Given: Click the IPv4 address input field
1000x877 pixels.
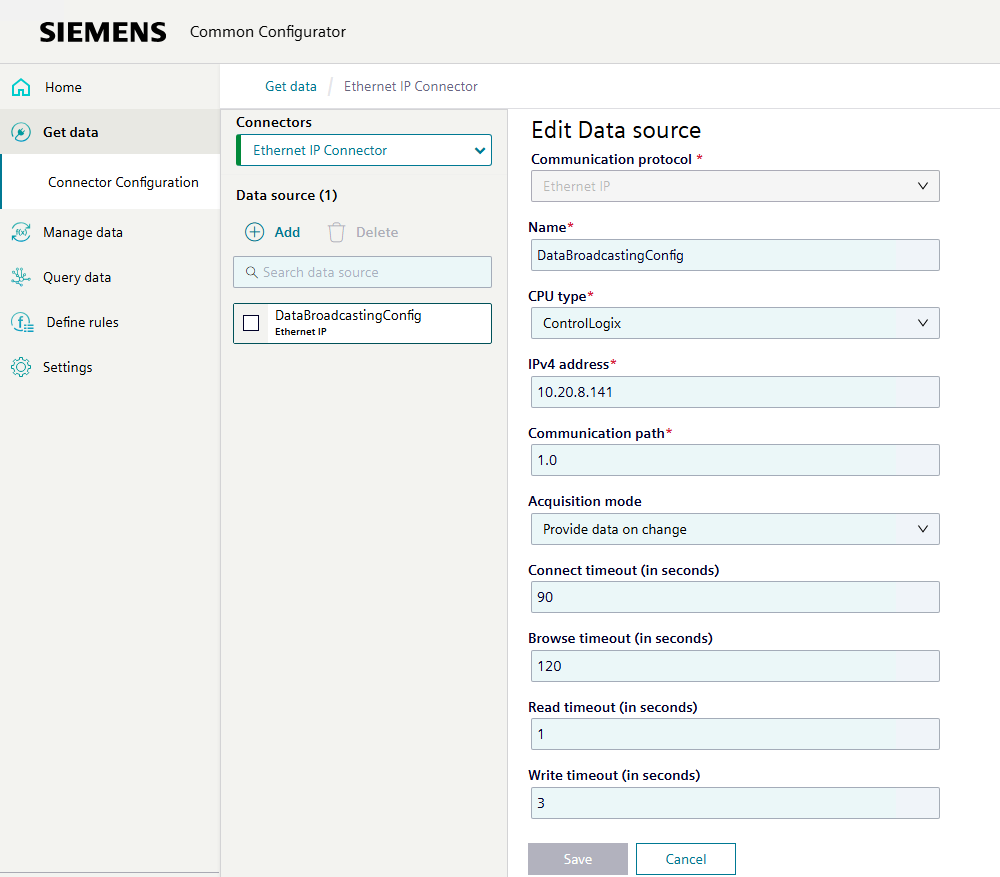Looking at the screenshot, I should [x=735, y=392].
